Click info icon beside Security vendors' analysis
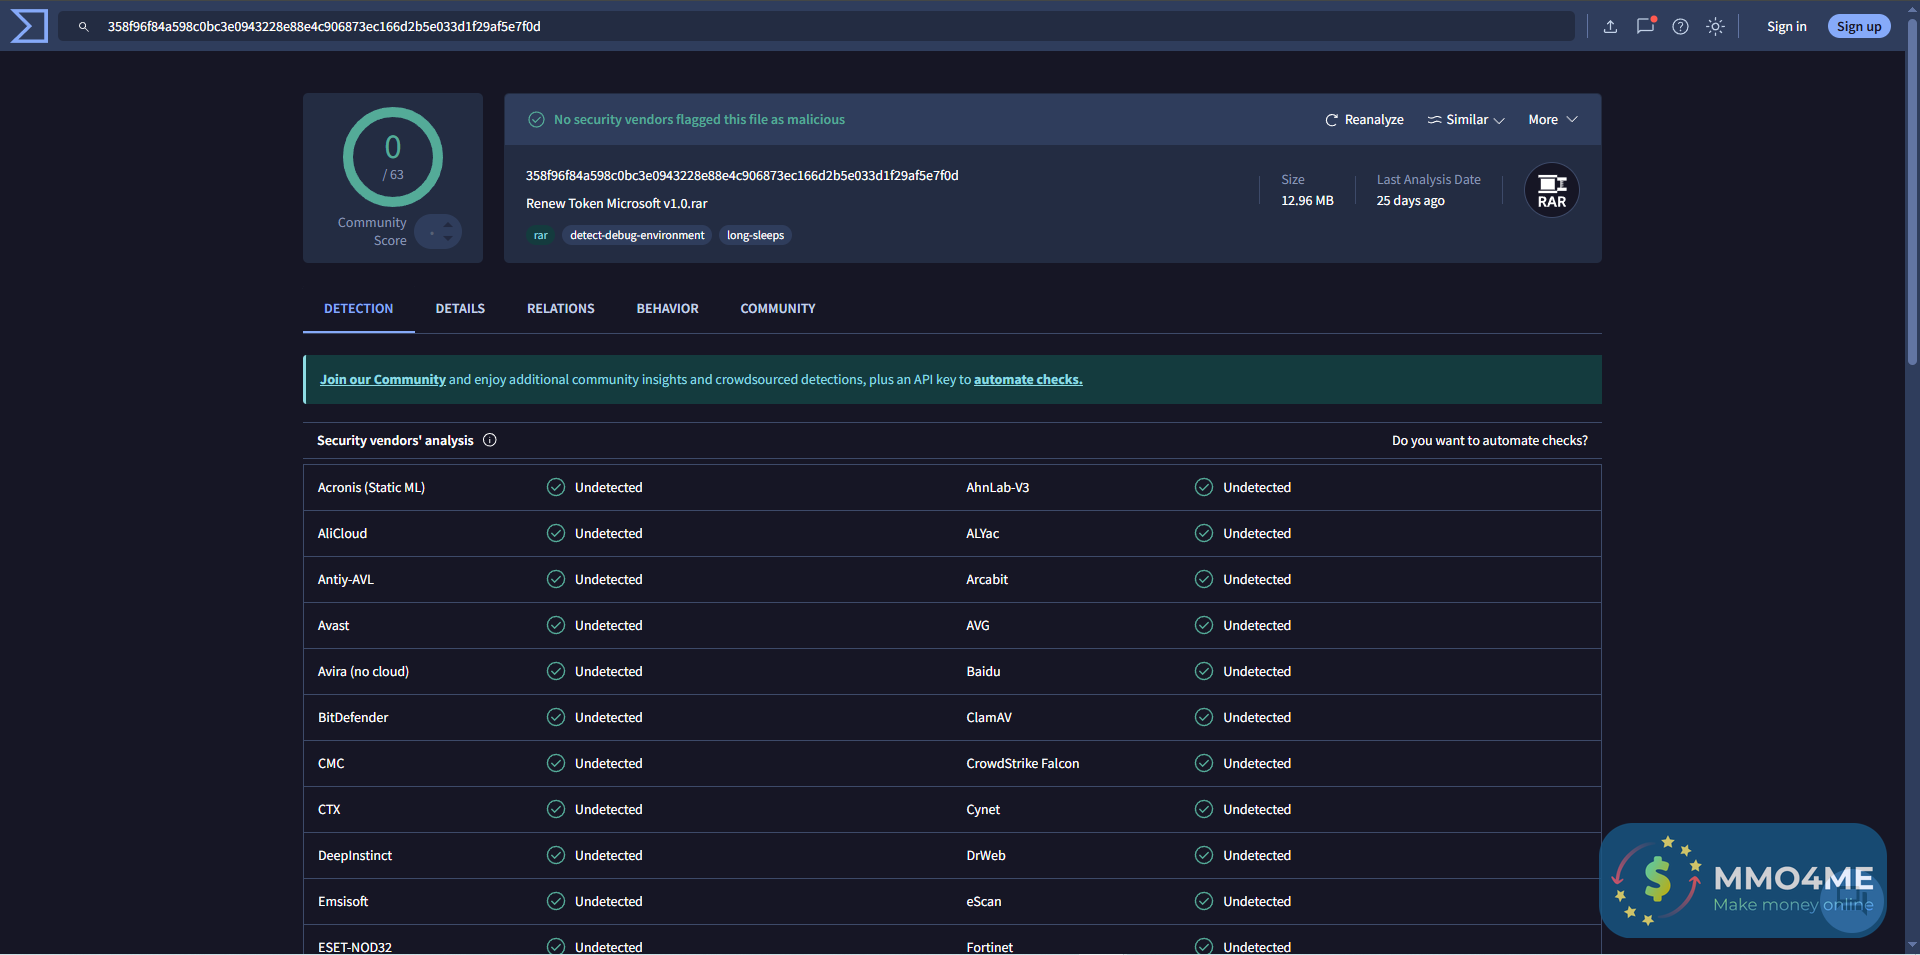The image size is (1920, 955). [x=490, y=440]
